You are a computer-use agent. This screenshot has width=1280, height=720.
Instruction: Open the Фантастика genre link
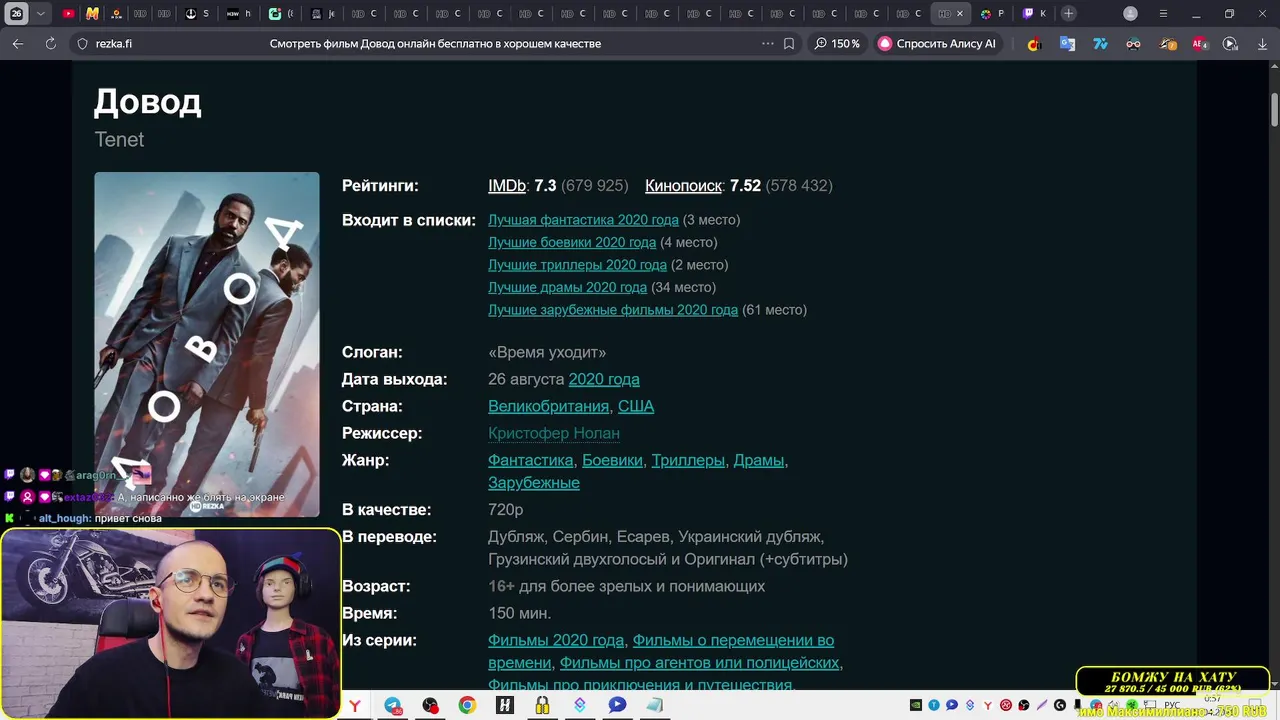coord(530,460)
